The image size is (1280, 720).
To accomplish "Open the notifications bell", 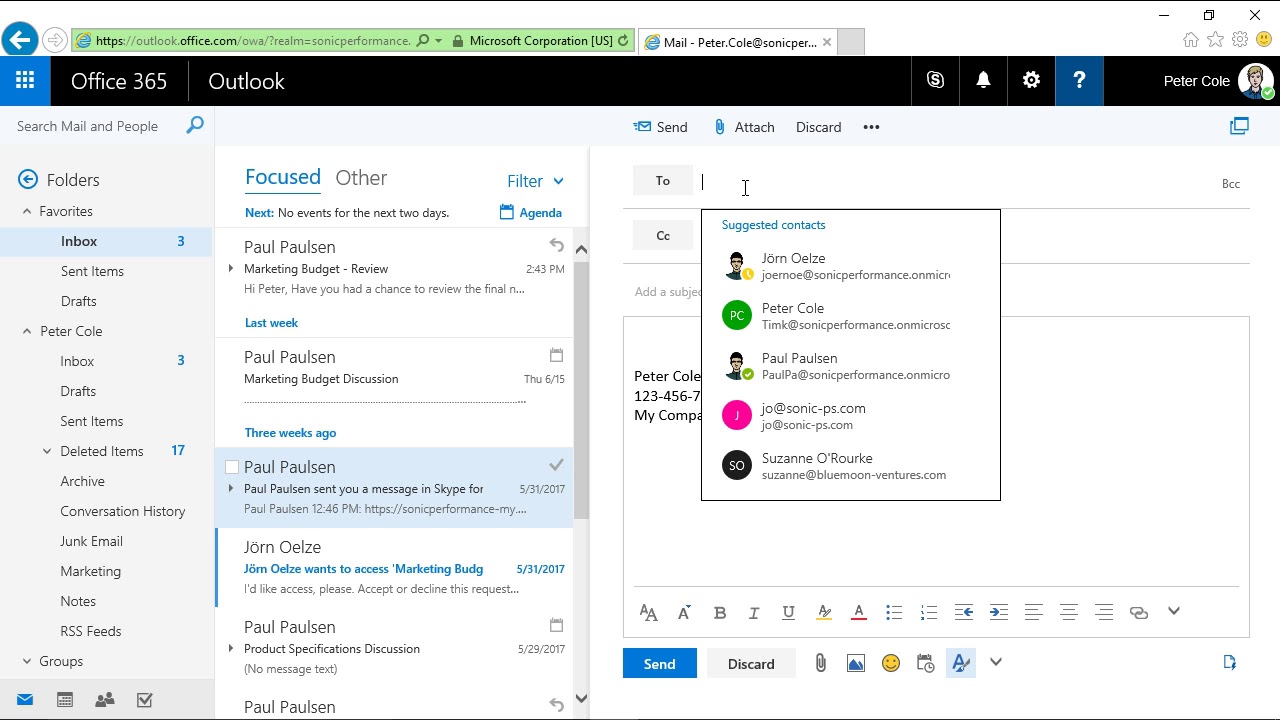I will (x=983, y=81).
